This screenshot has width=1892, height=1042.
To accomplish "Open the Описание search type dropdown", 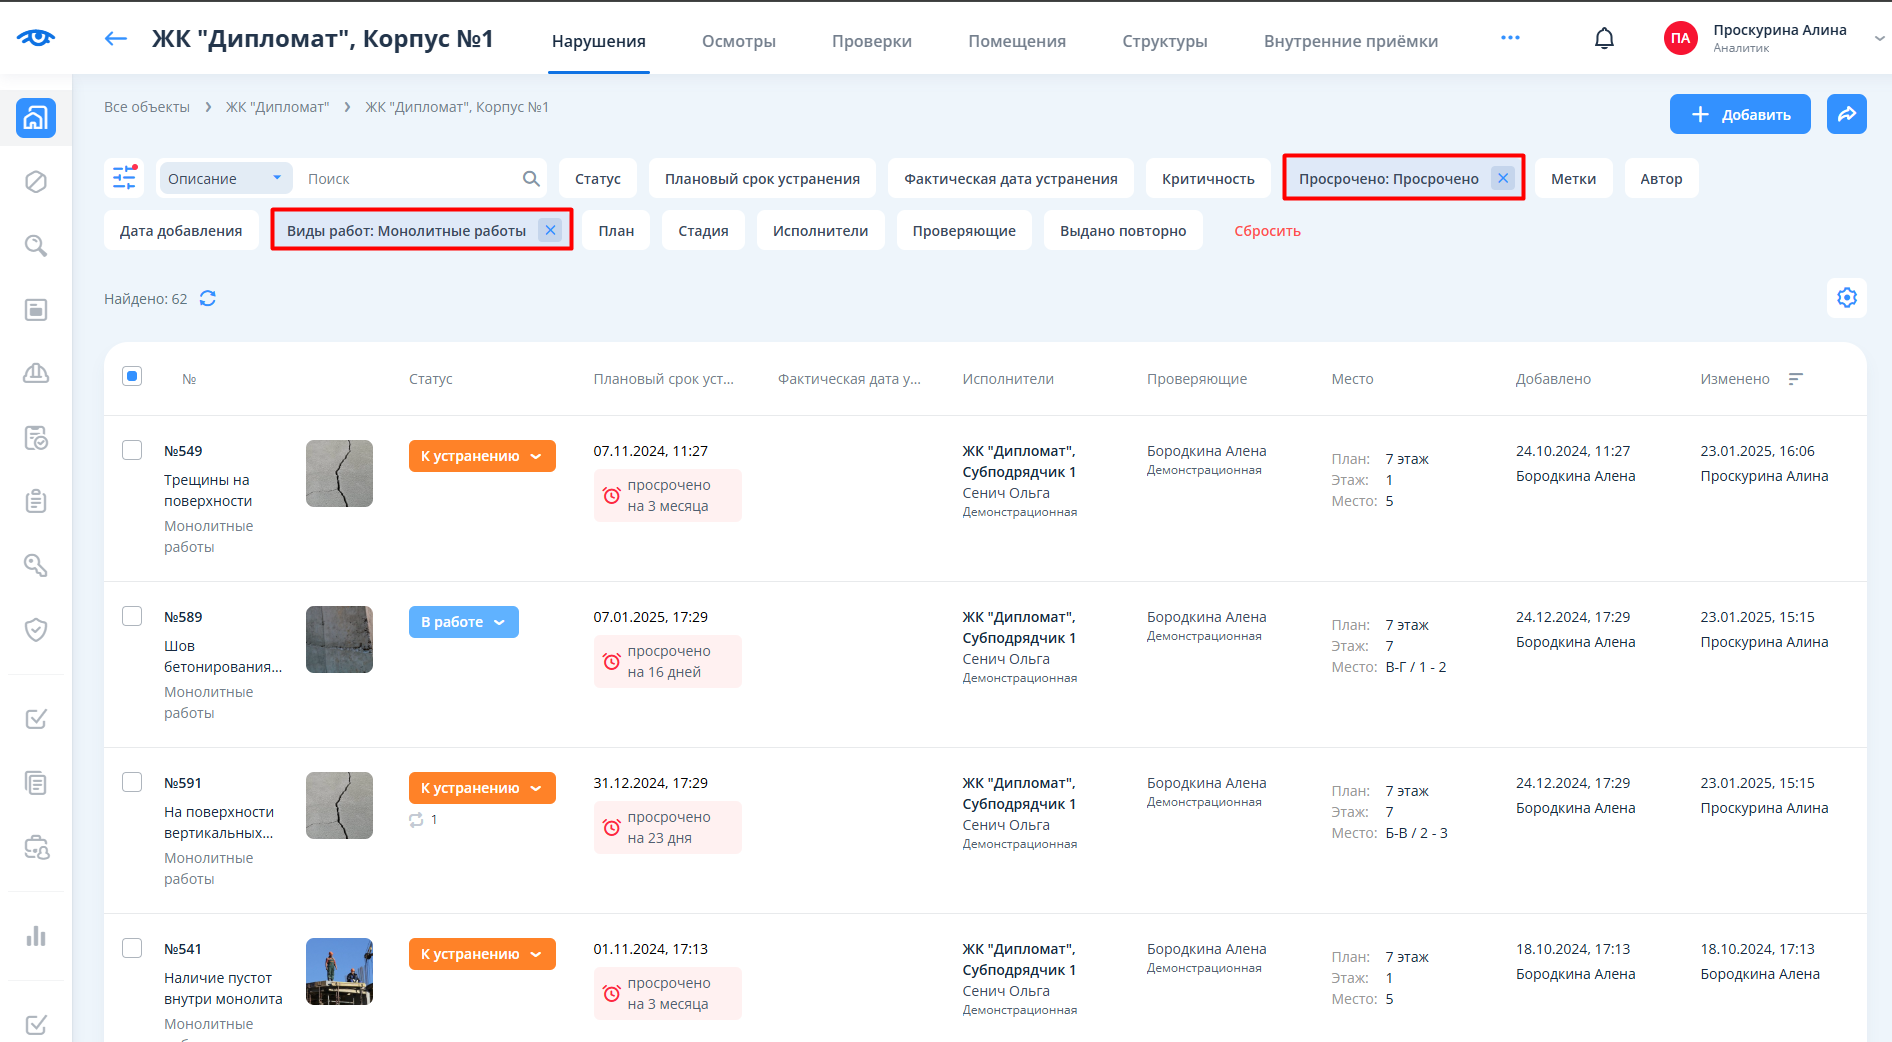I will click(x=225, y=178).
